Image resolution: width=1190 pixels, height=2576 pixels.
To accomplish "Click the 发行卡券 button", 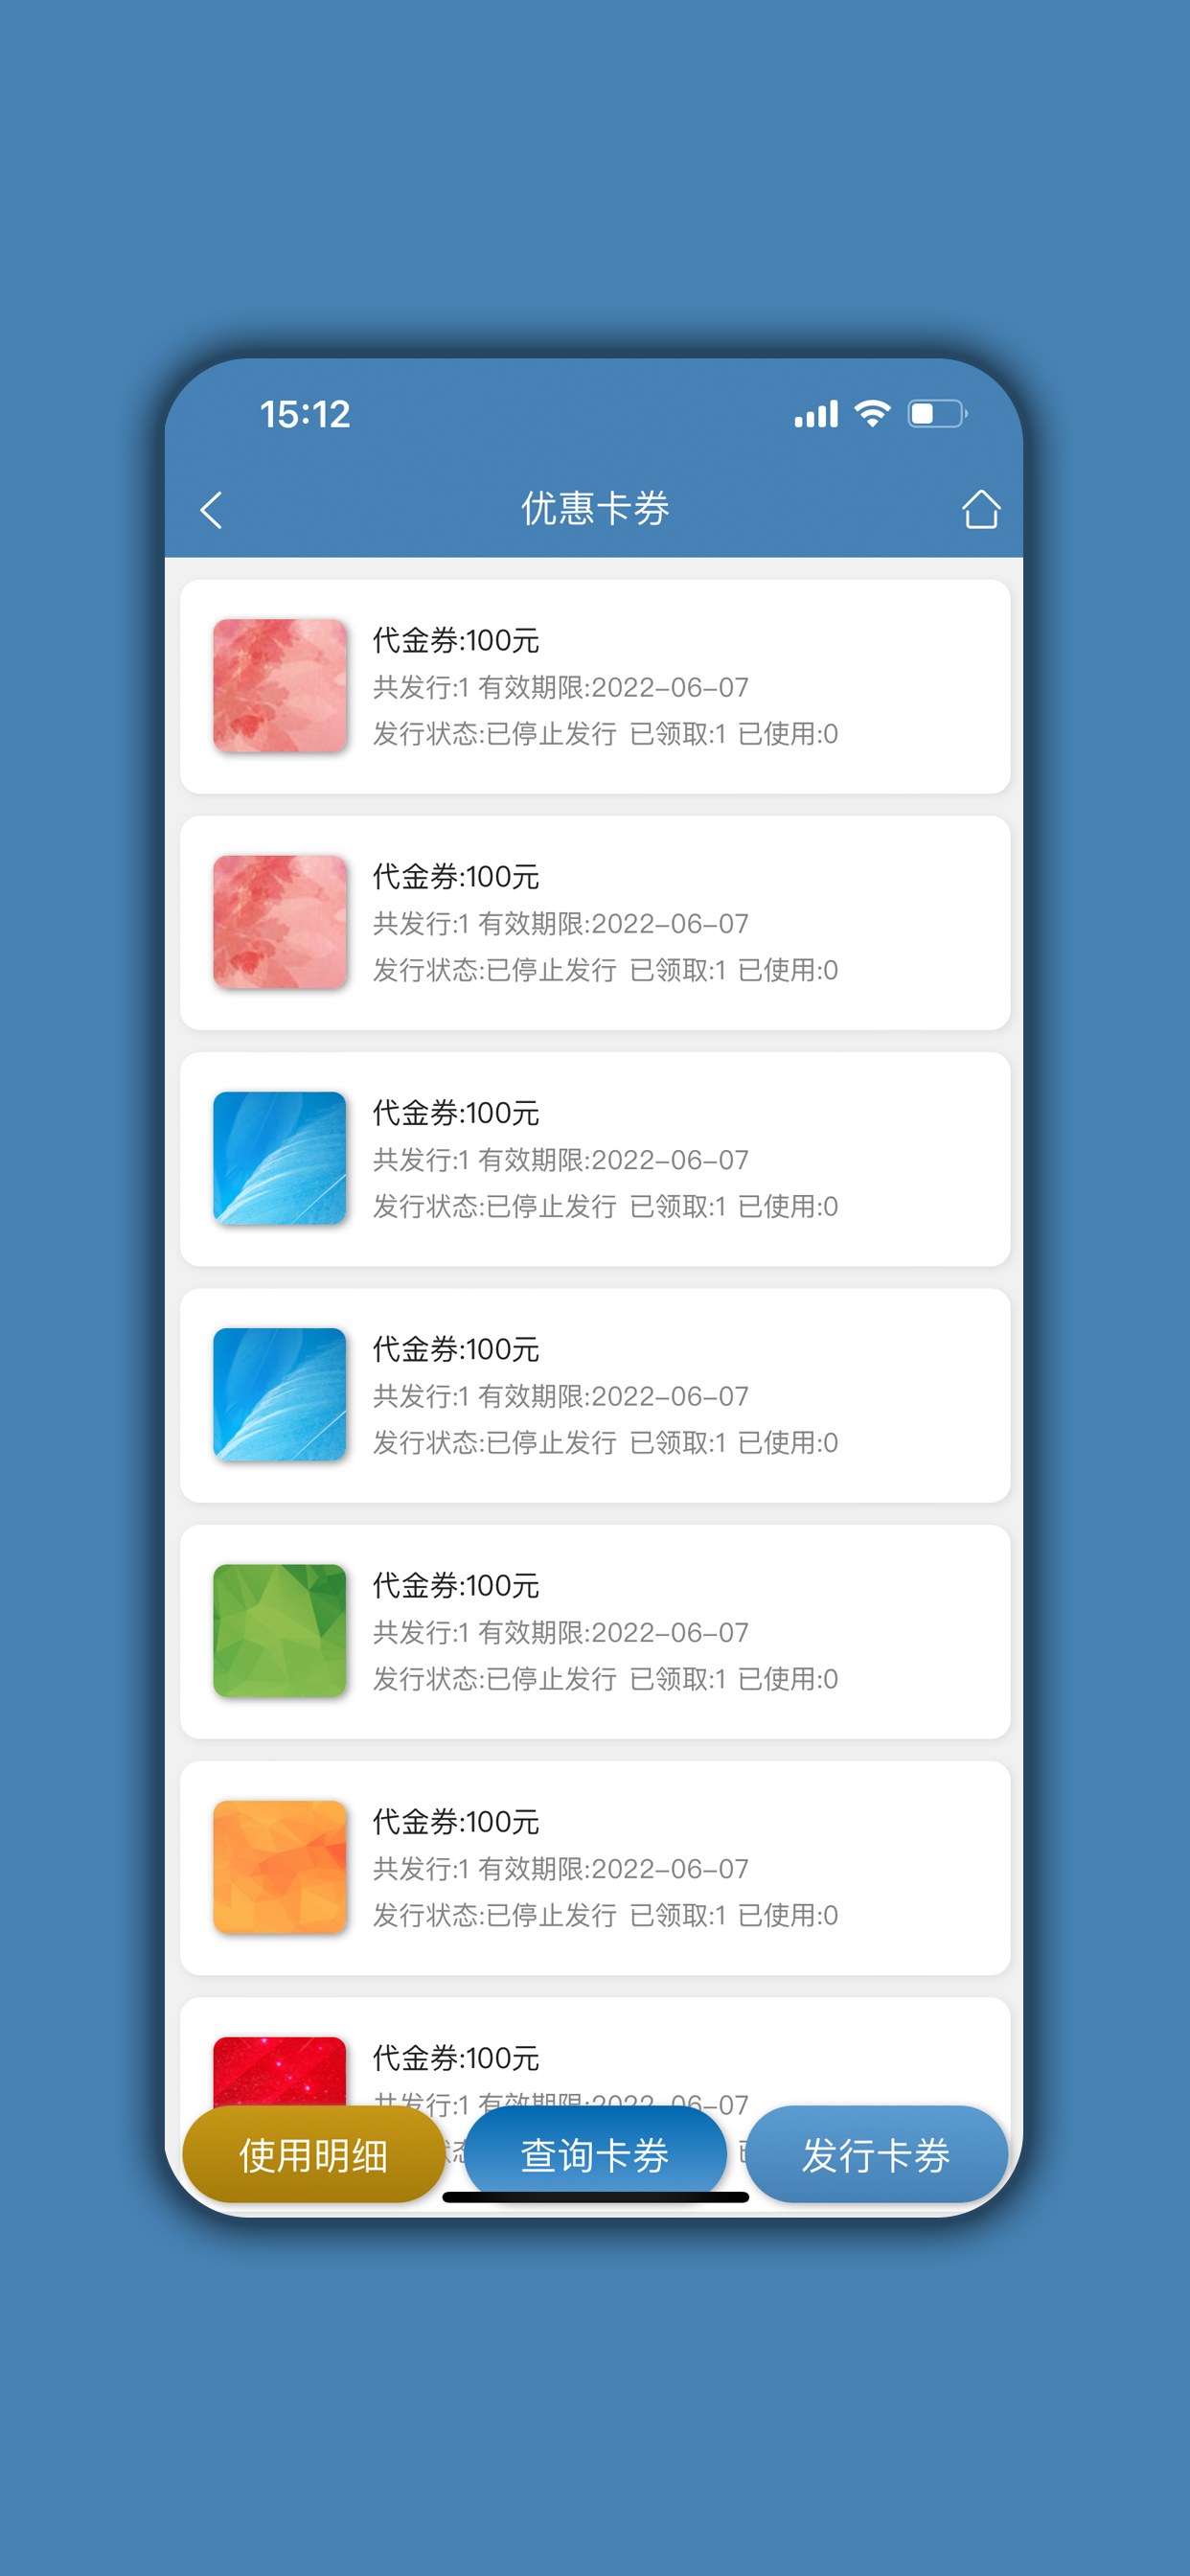I will tap(876, 2154).
